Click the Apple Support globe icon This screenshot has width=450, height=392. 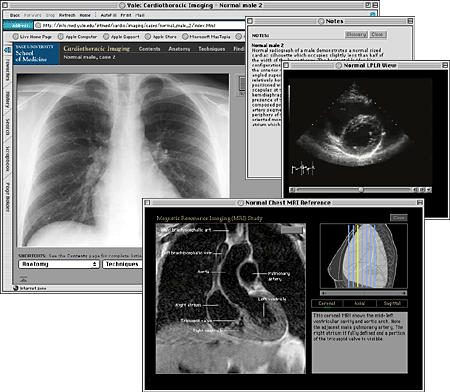(106, 37)
